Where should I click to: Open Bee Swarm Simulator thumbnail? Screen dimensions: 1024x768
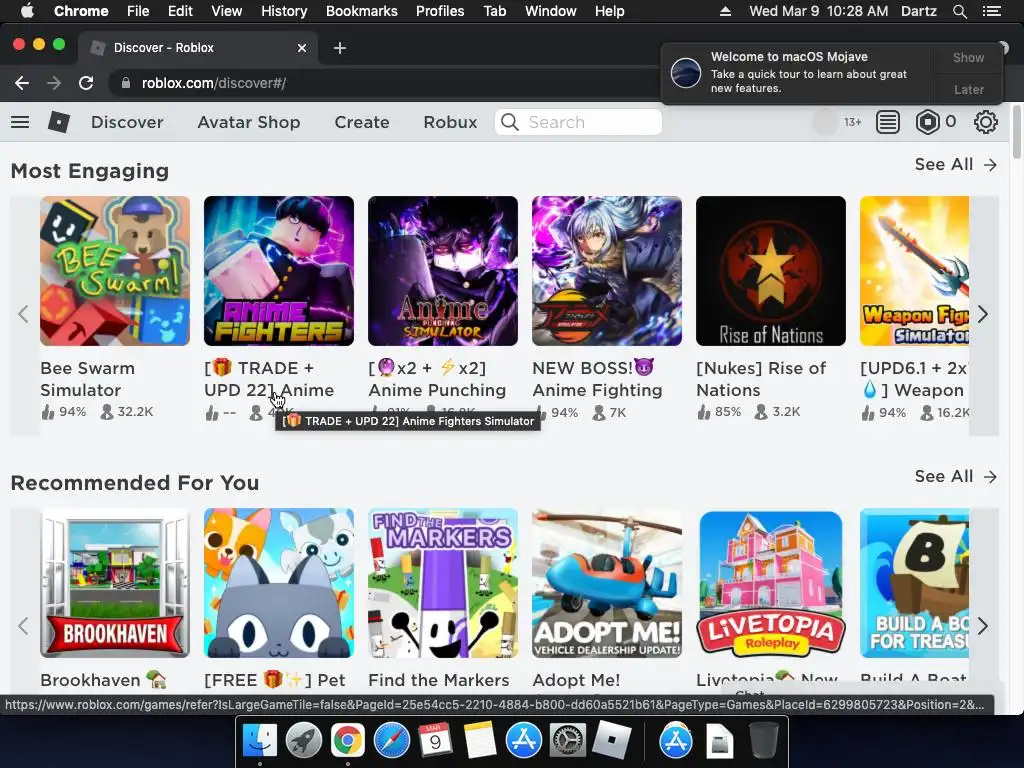point(115,271)
